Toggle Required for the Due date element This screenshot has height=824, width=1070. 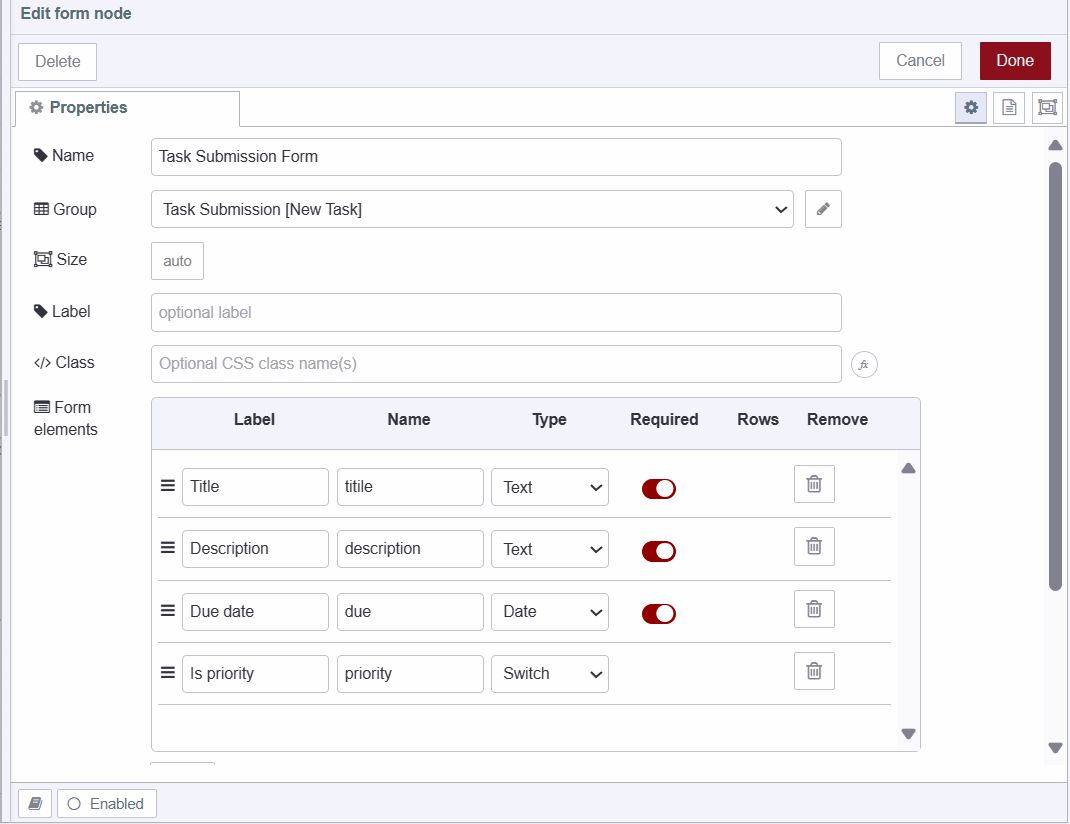659,613
